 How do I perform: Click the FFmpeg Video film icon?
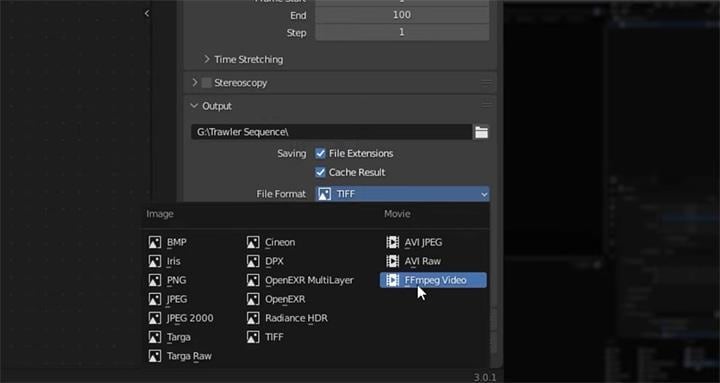point(393,280)
